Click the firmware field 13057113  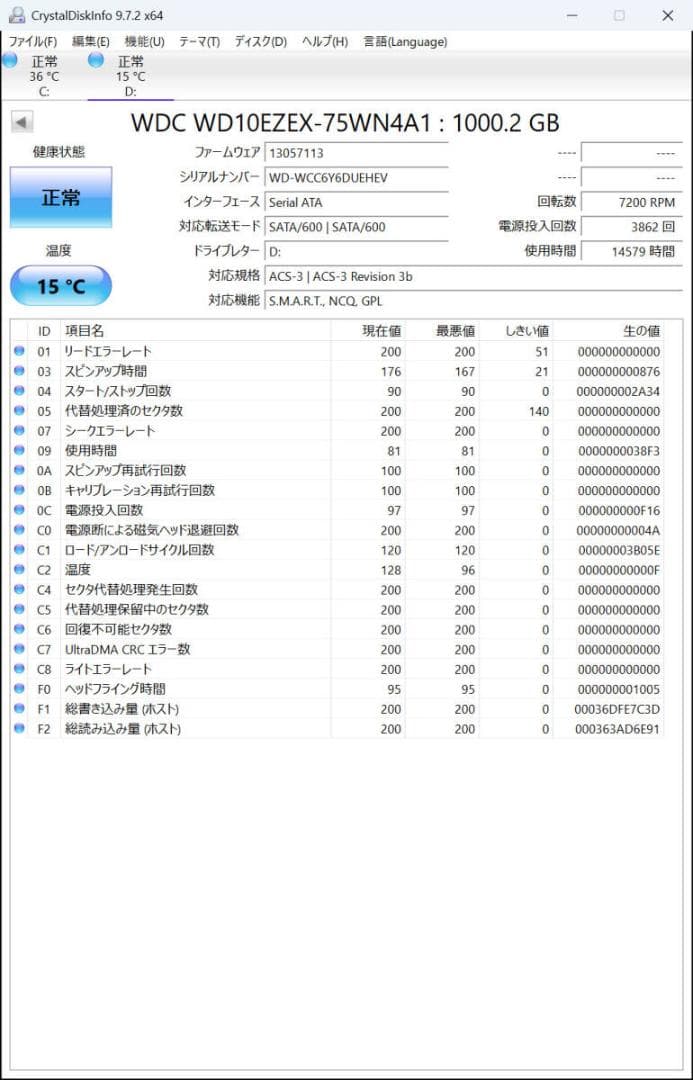356,153
